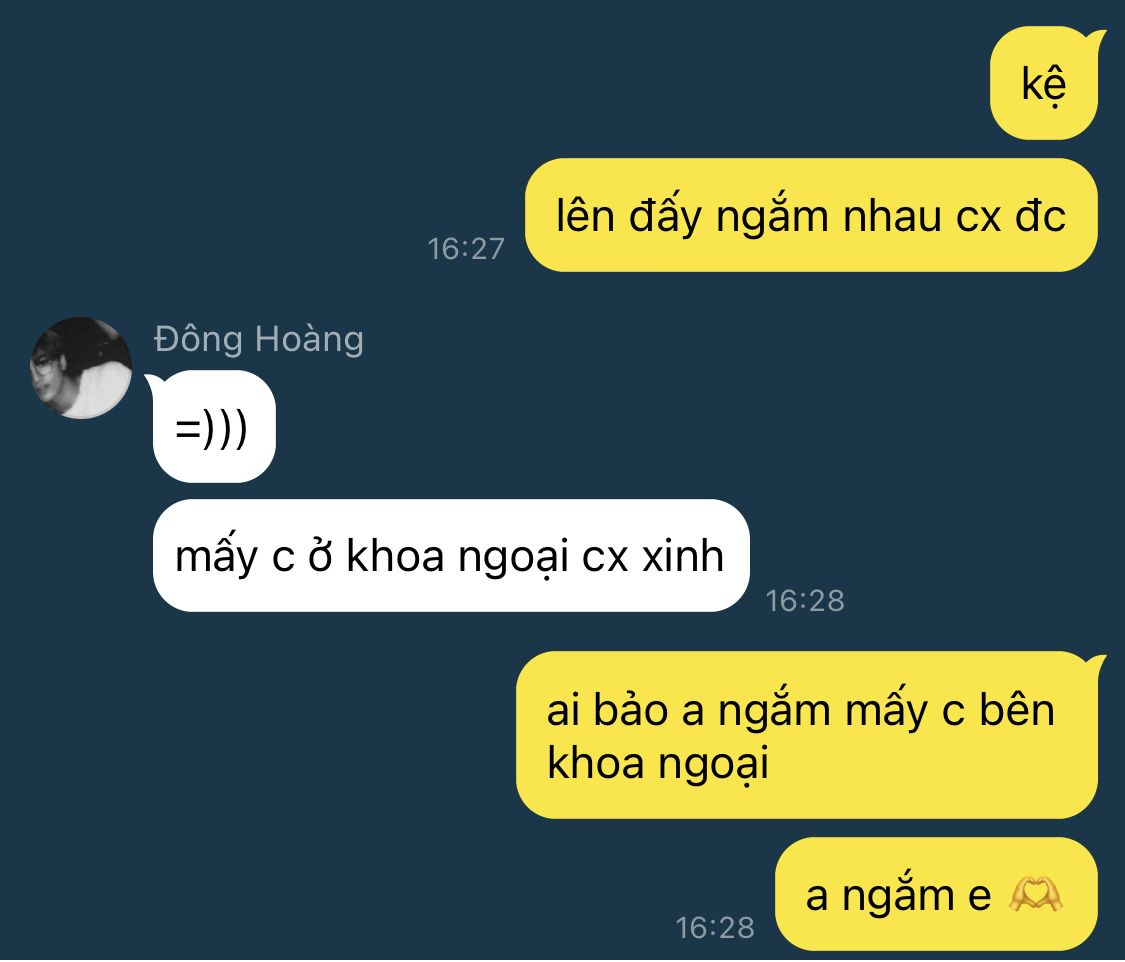Click the 16:28 timestamp beside "a ngắm e"
Viewport: 1125px width, 962px height.
tap(715, 928)
